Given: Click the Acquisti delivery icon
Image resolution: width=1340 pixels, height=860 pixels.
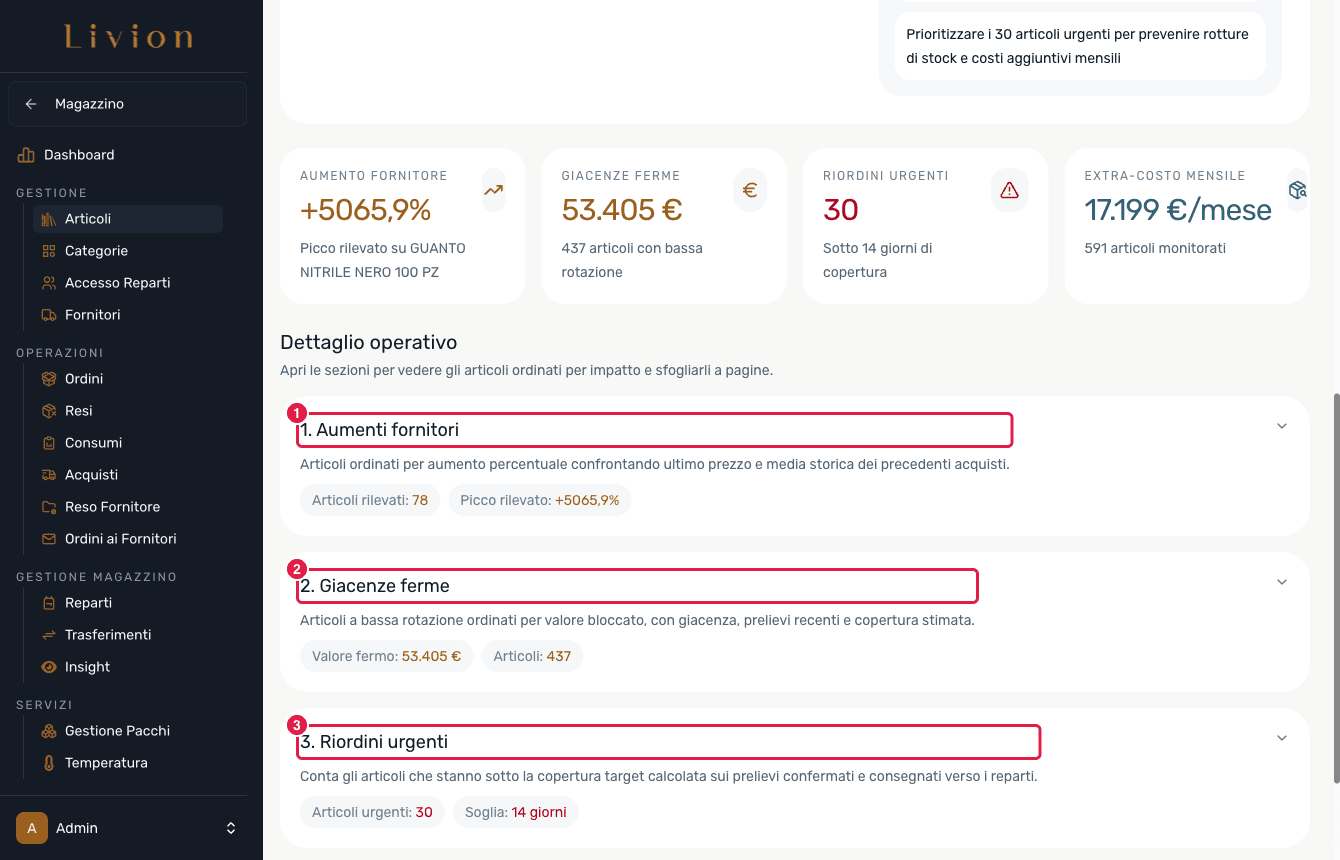Looking at the screenshot, I should click(48, 475).
